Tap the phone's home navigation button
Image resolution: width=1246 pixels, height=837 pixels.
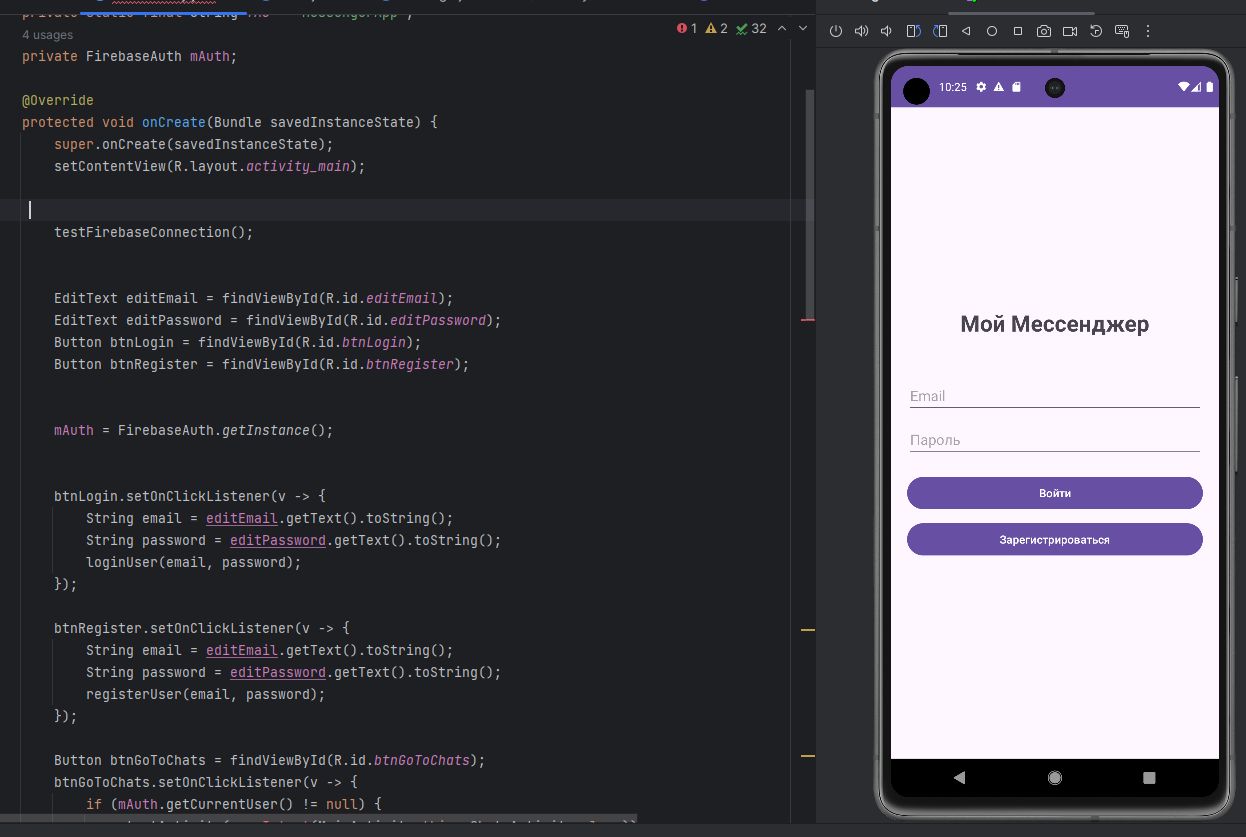(1055, 777)
